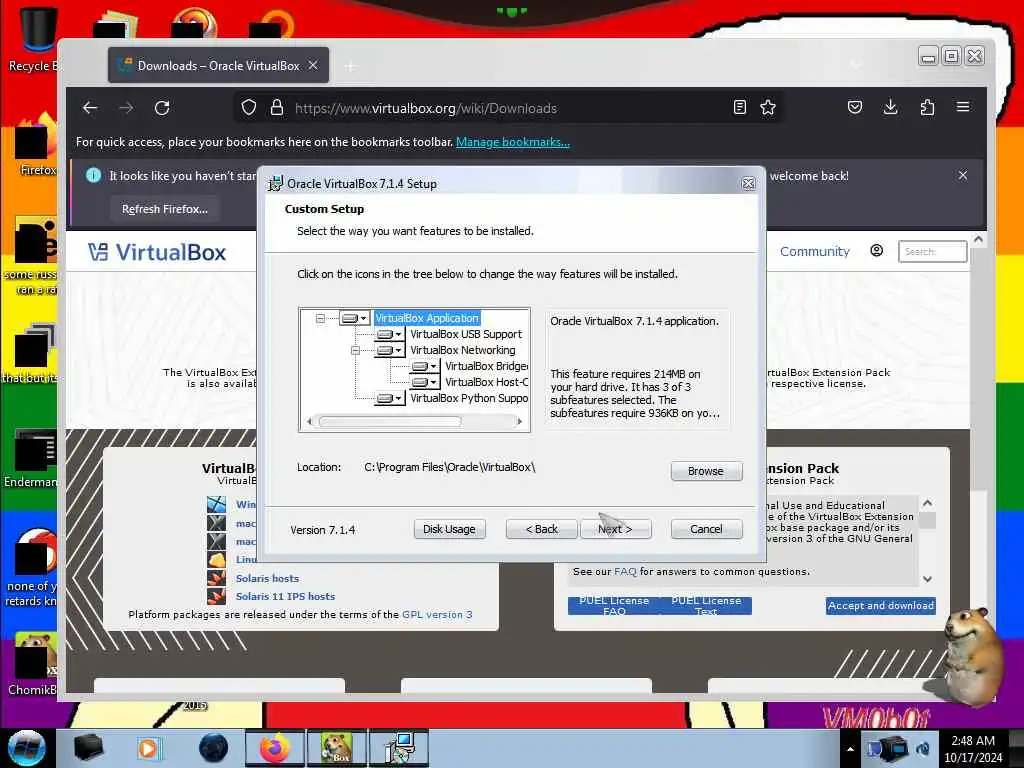
Task: Open VirtualBox Application feature install dropdown
Action: coord(355,318)
